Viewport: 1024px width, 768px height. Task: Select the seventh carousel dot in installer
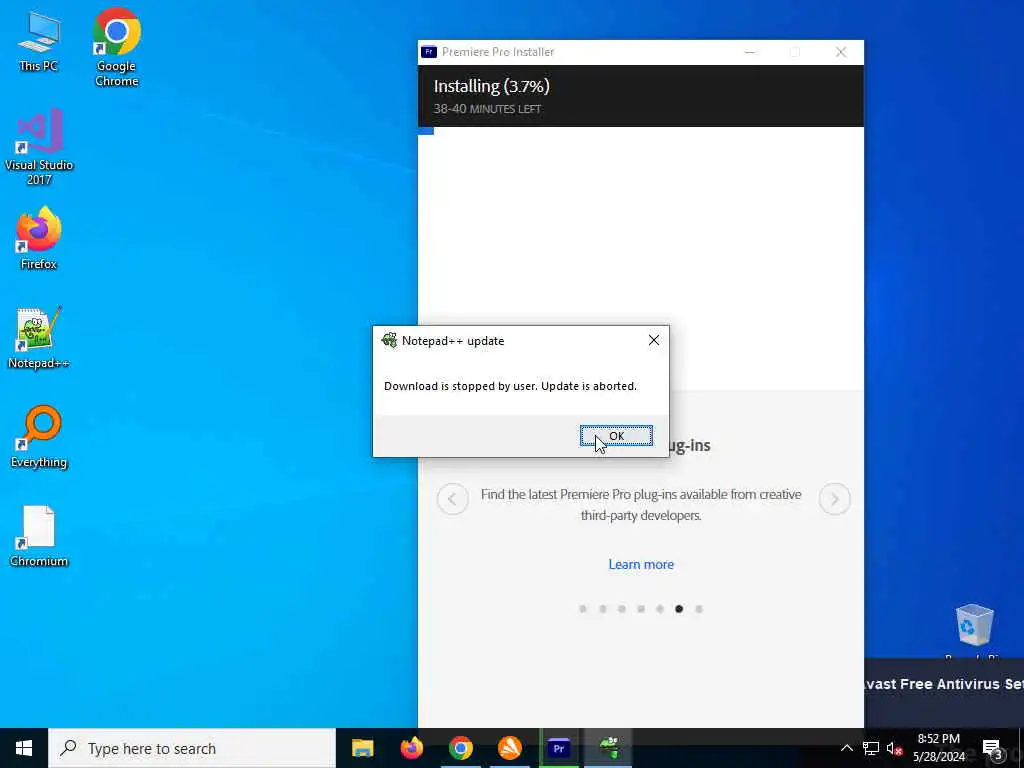coord(699,609)
